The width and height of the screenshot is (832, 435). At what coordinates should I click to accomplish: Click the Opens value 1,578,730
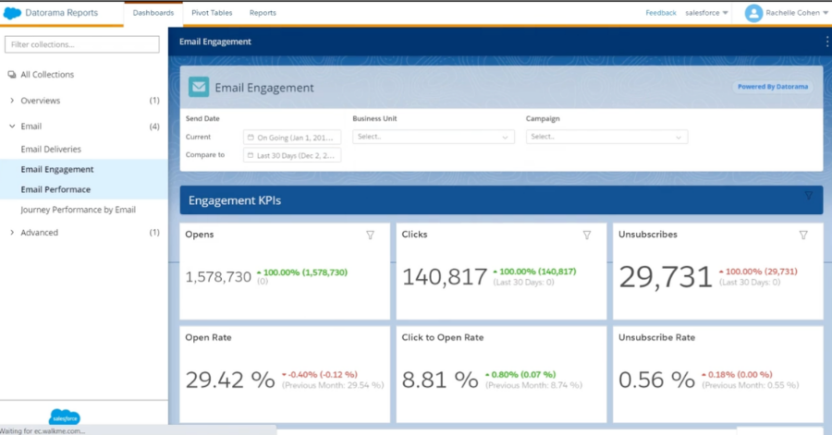pos(218,276)
